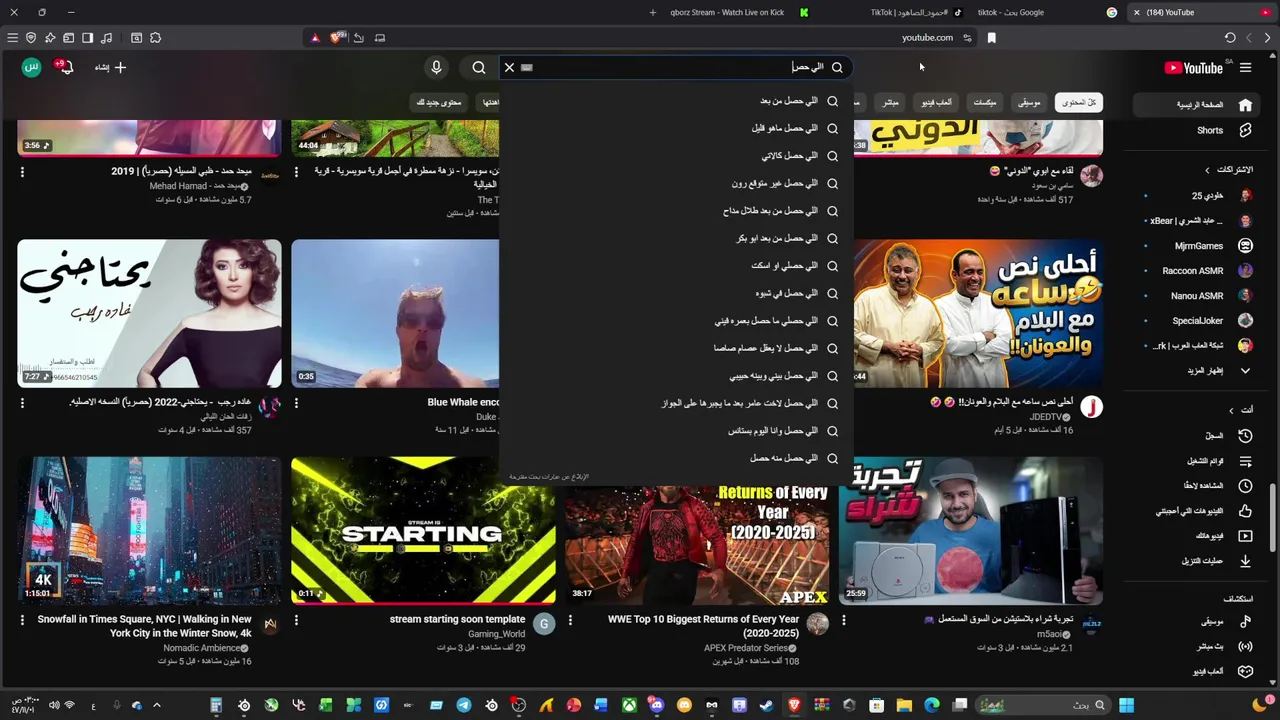This screenshot has height=720, width=1280.
Task: Open موسيقى Music under Explore
Action: (x=1197, y=621)
